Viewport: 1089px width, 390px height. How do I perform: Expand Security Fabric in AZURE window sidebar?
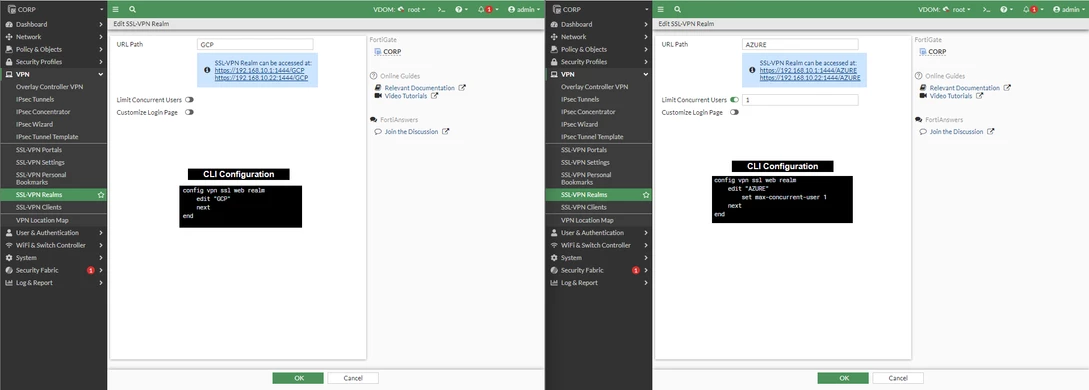[599, 270]
